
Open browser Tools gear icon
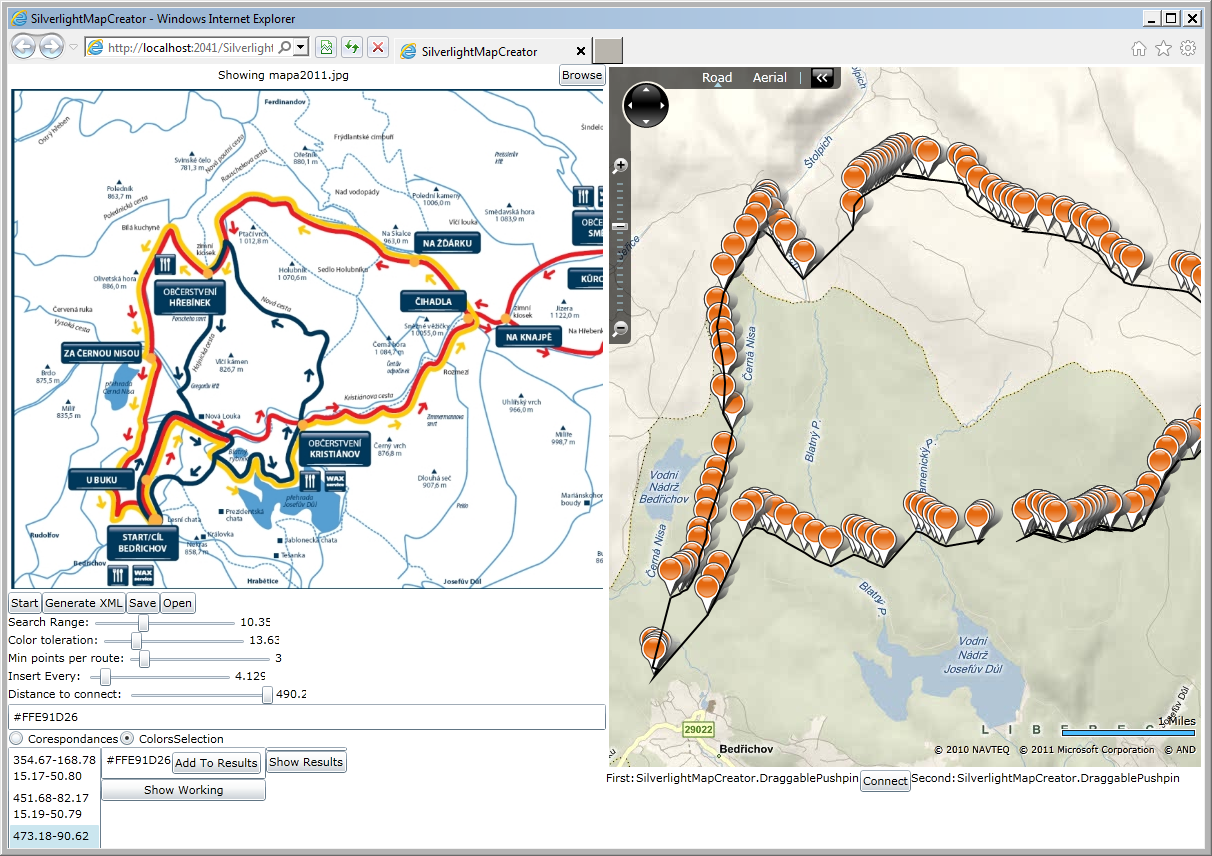[x=1188, y=48]
